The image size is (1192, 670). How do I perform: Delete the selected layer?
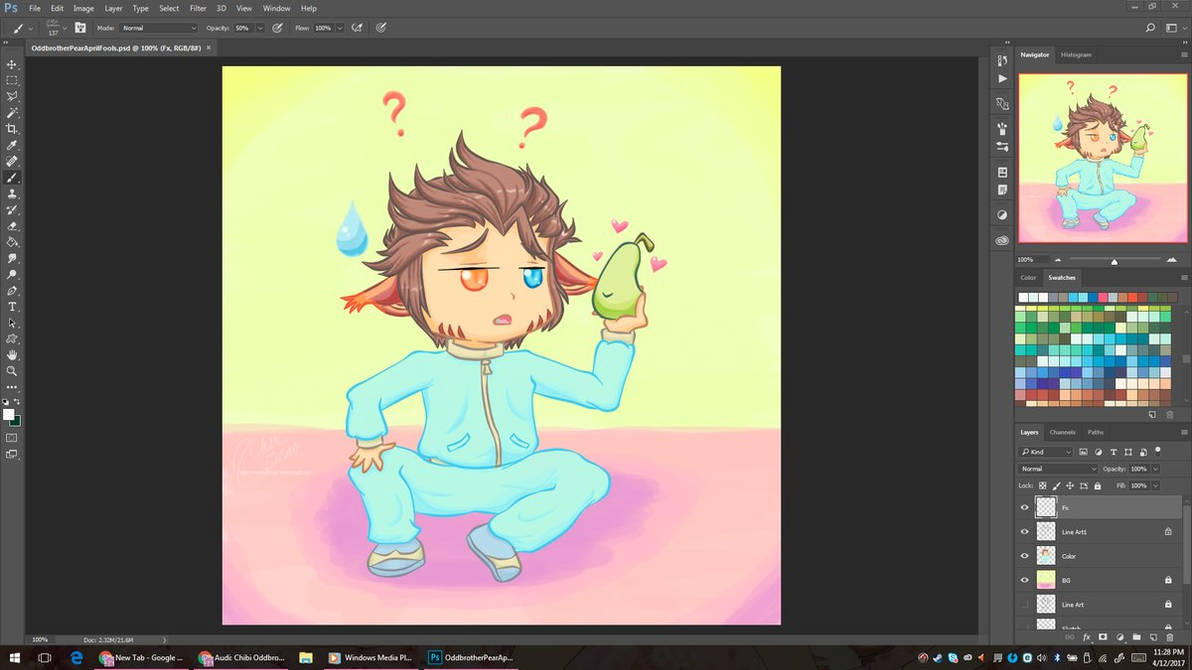[1170, 637]
